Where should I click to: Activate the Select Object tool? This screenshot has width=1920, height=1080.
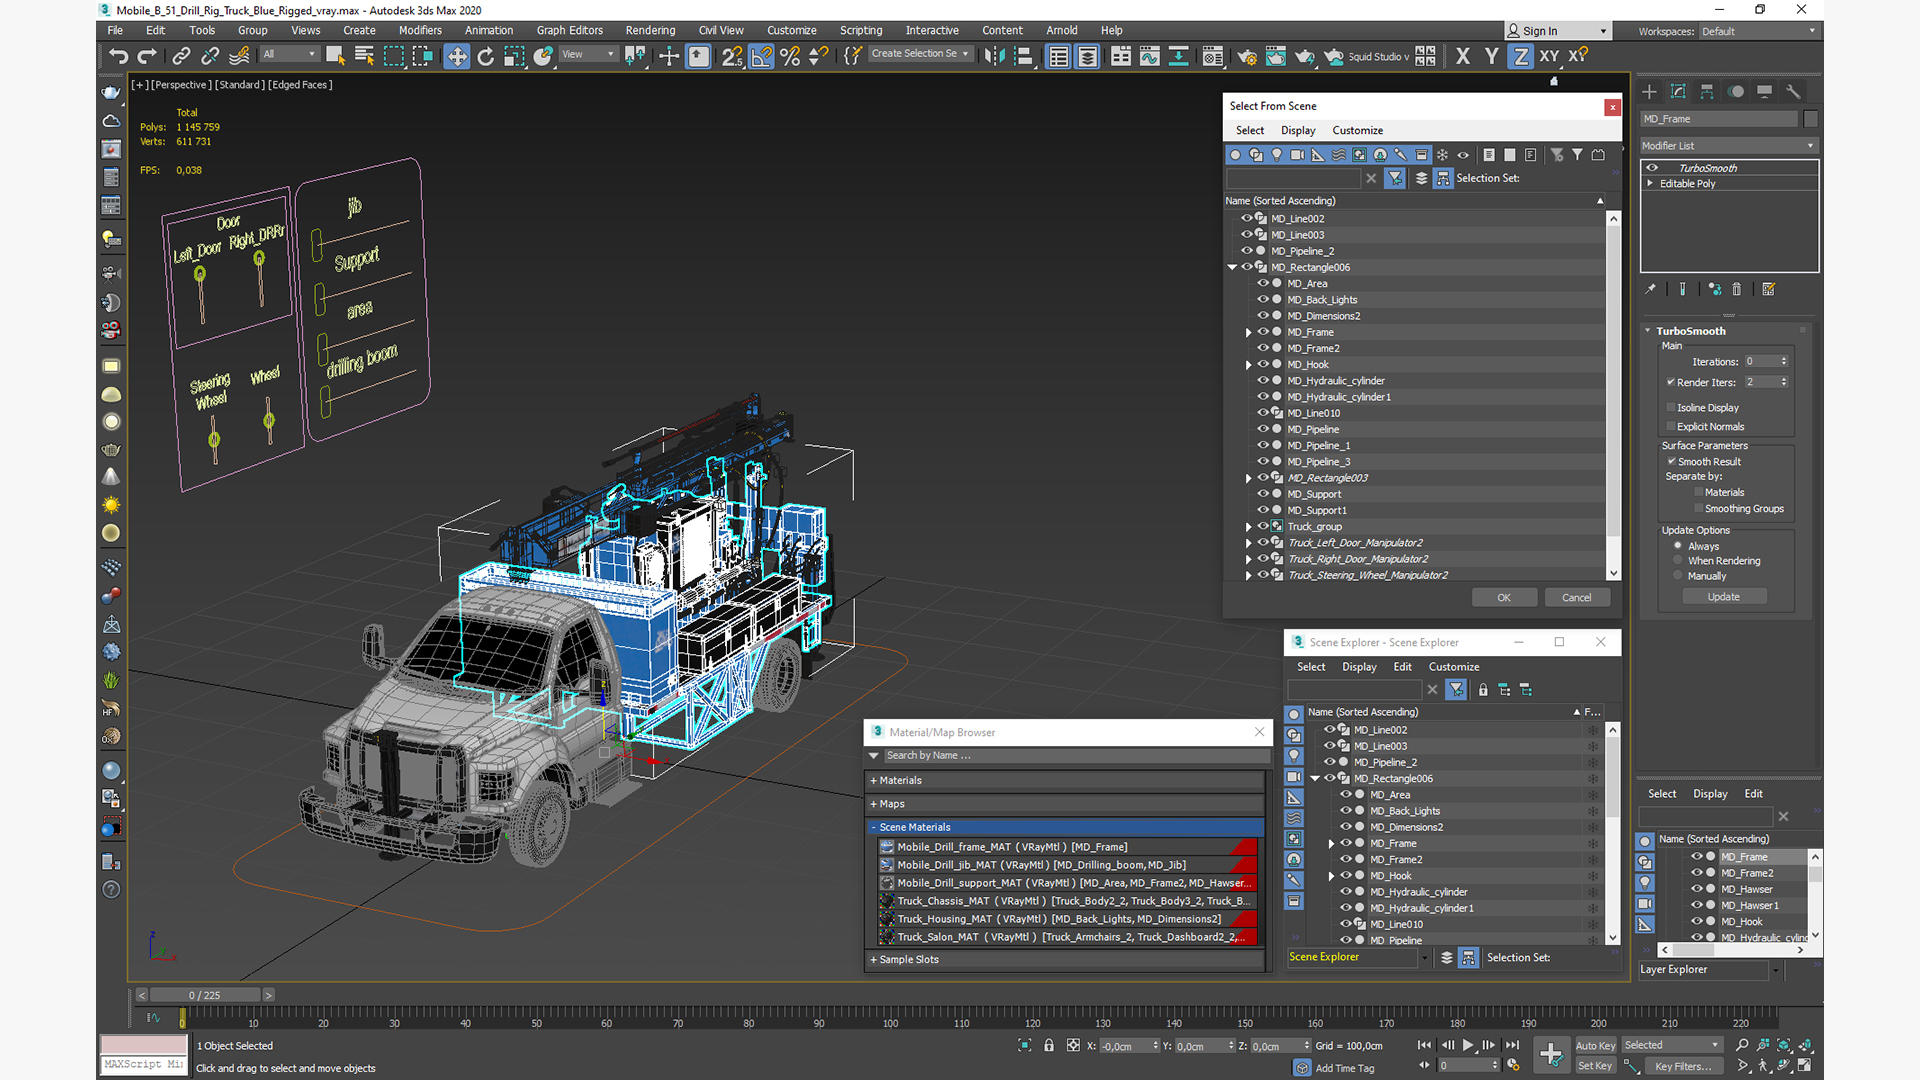click(335, 56)
